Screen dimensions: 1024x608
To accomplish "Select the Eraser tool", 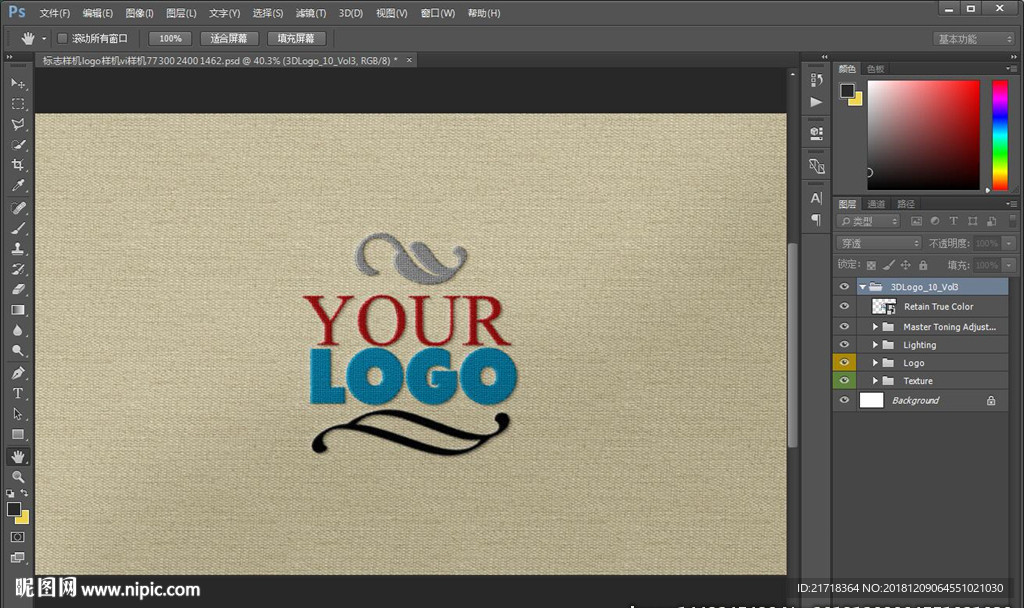I will click(x=18, y=289).
